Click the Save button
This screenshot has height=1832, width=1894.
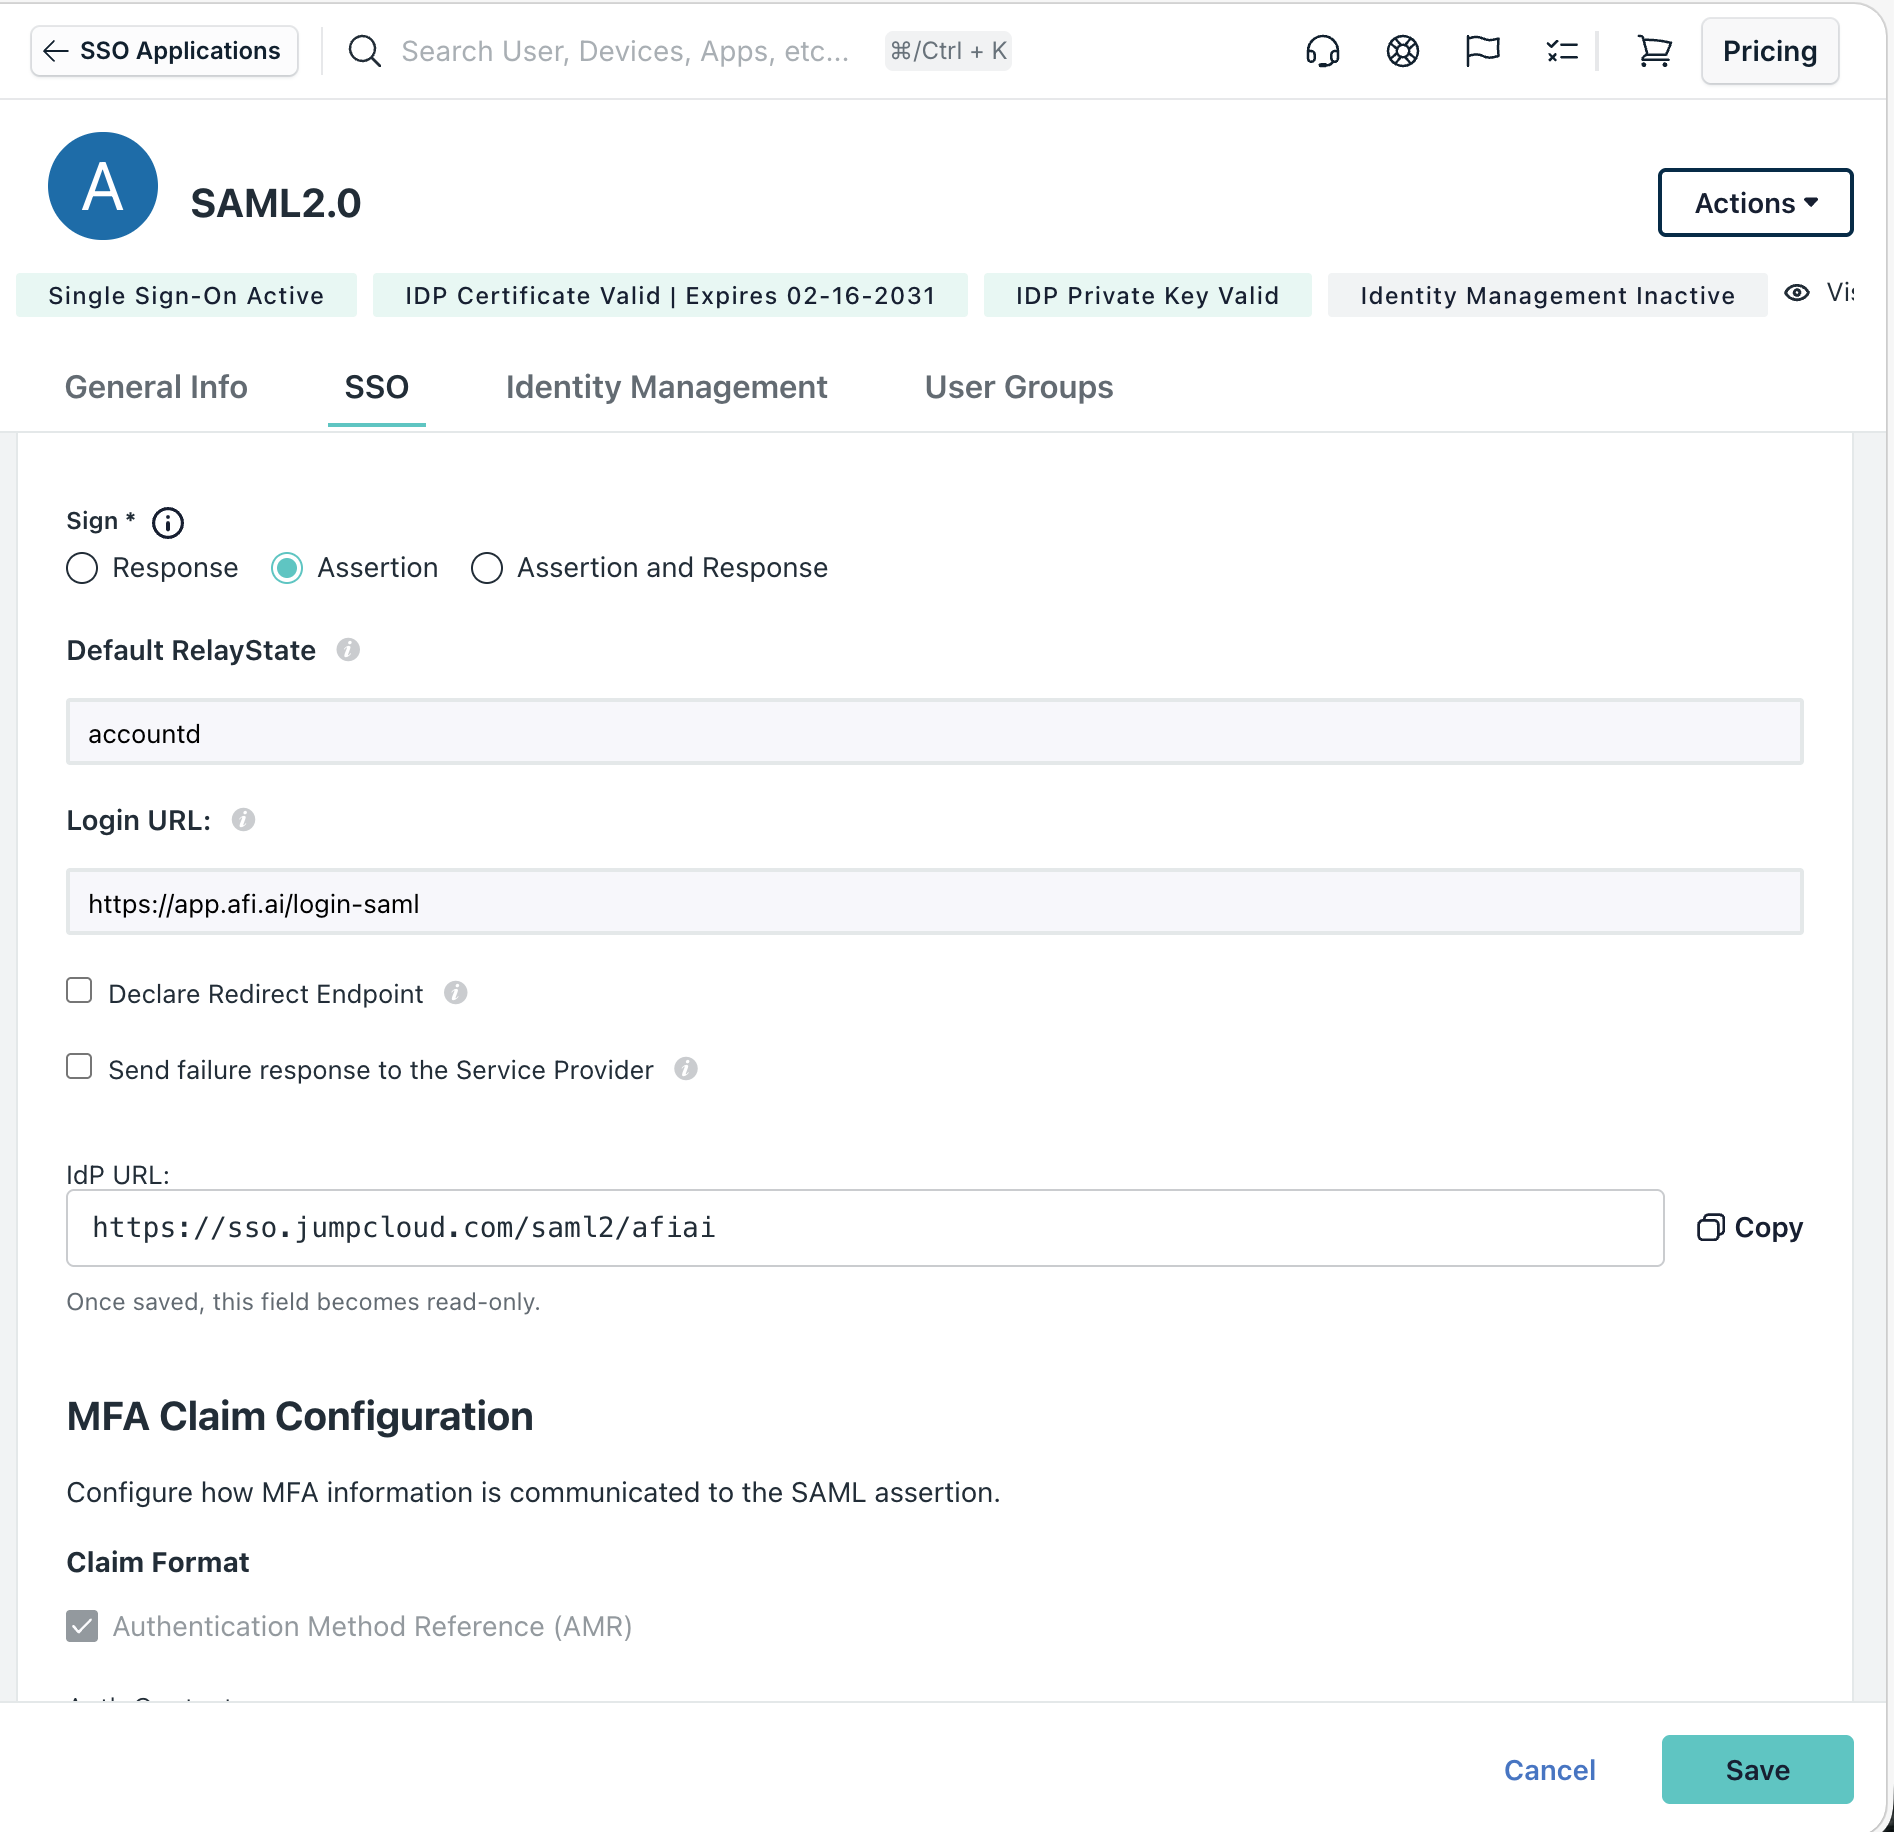click(1757, 1770)
